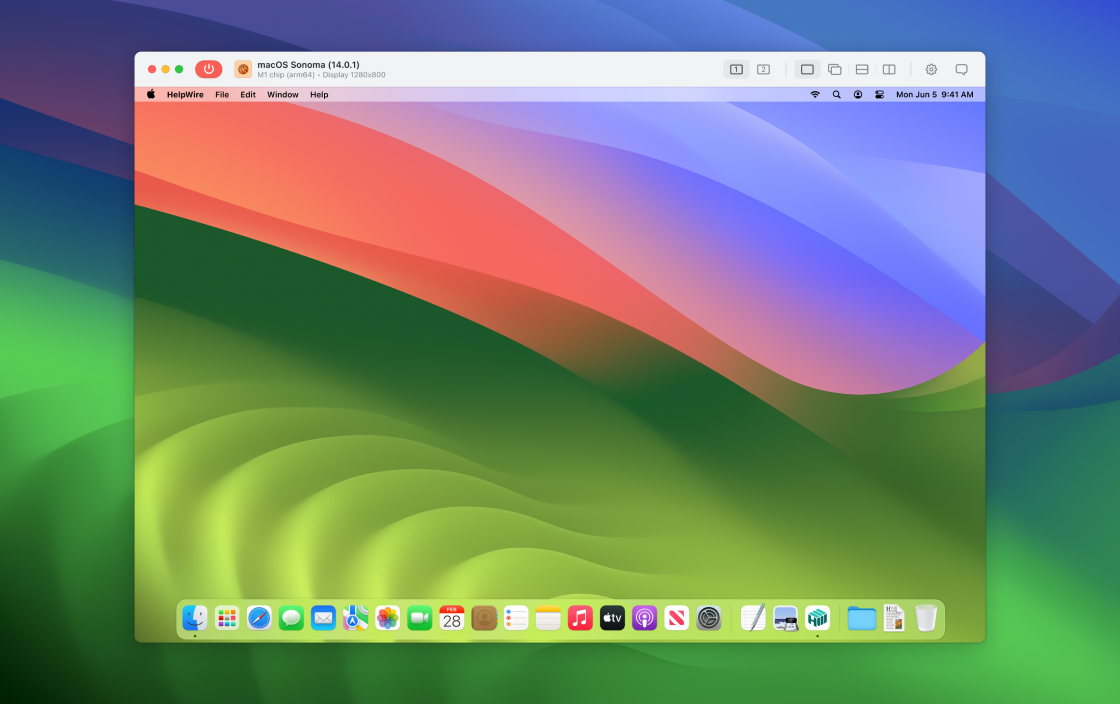Open the document stack in the dock
Image resolution: width=1120 pixels, height=704 pixels.
[894, 618]
